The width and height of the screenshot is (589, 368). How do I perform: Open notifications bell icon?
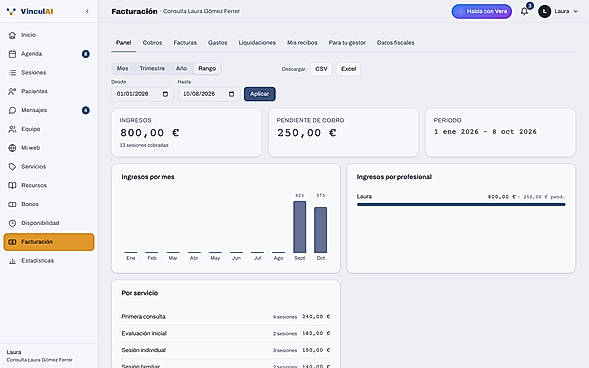tap(524, 11)
